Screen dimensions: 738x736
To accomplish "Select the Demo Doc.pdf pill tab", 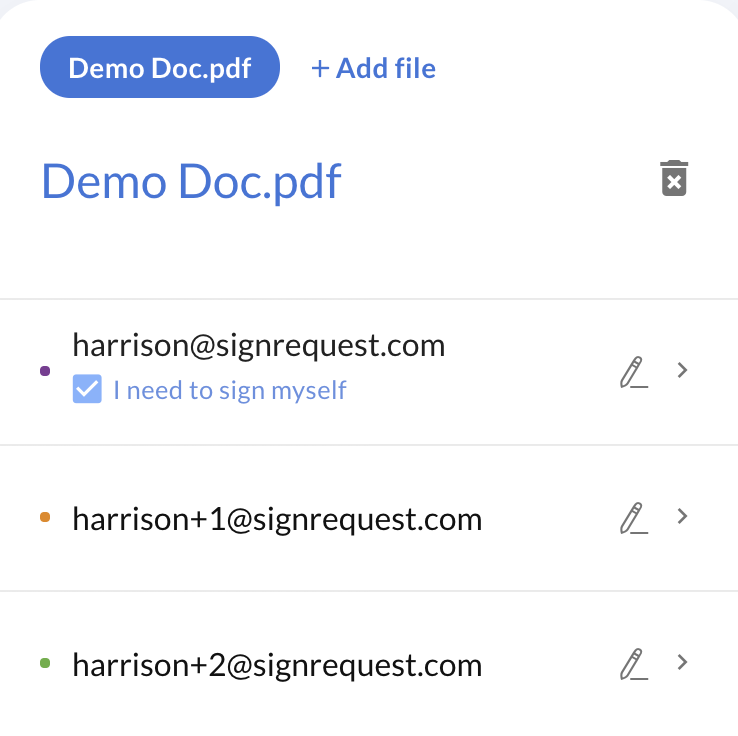I will click(x=160, y=67).
